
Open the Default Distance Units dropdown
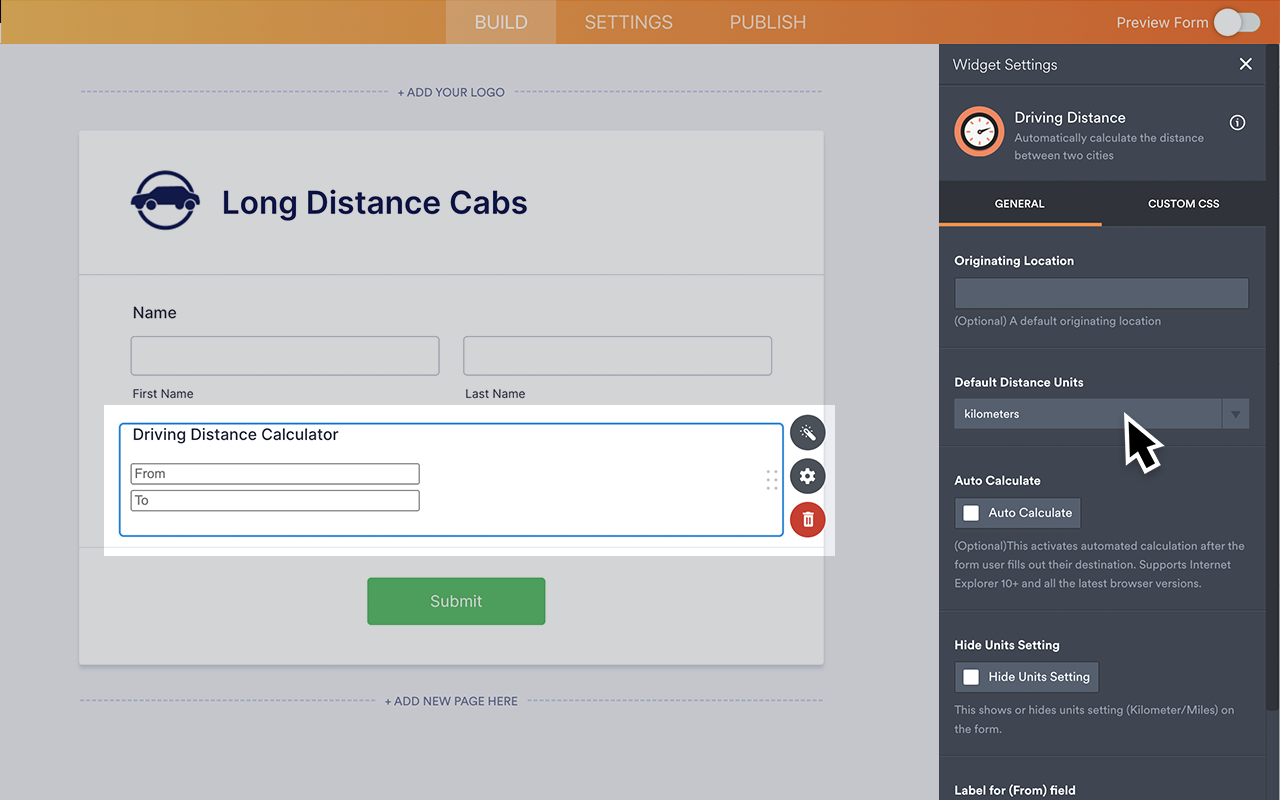coord(1236,413)
